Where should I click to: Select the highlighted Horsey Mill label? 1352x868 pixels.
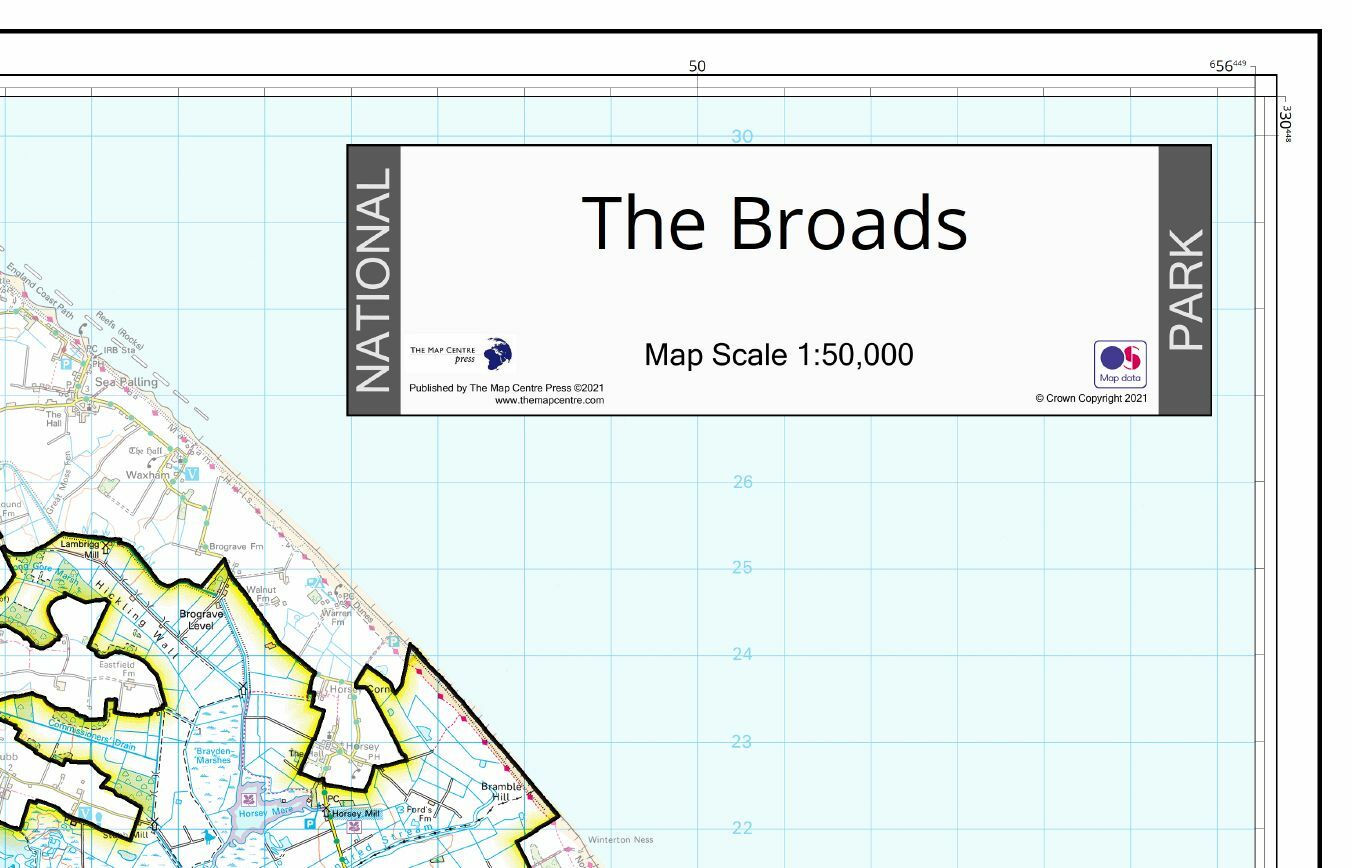click(x=355, y=813)
